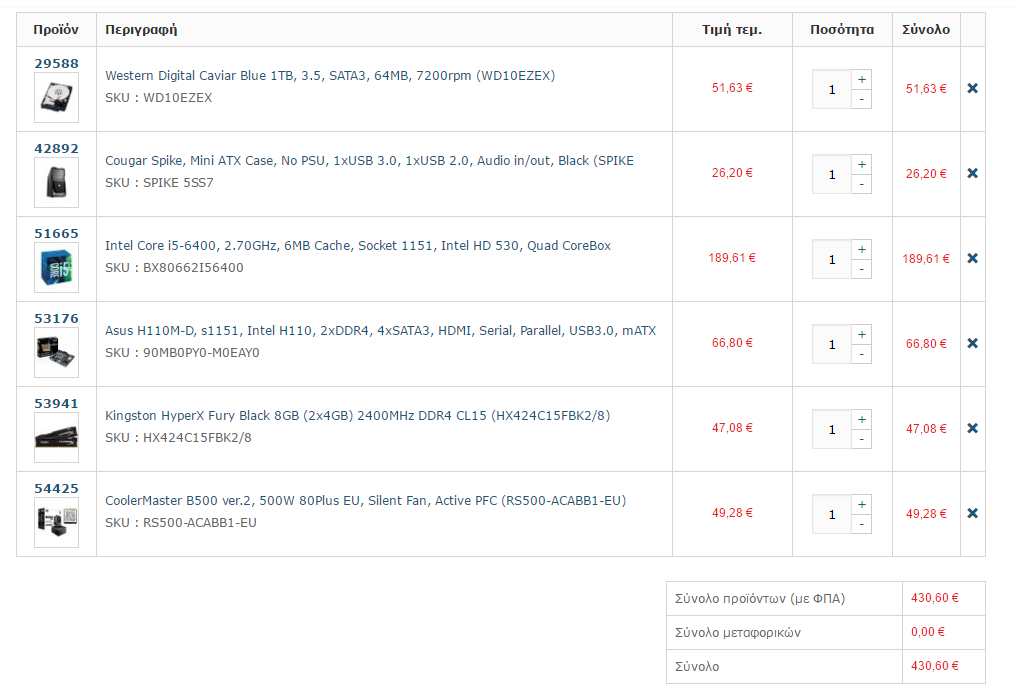Open the Kingston RAM thumbnail
Screen dimensions: 1018x697
pyautogui.click(x=56, y=438)
